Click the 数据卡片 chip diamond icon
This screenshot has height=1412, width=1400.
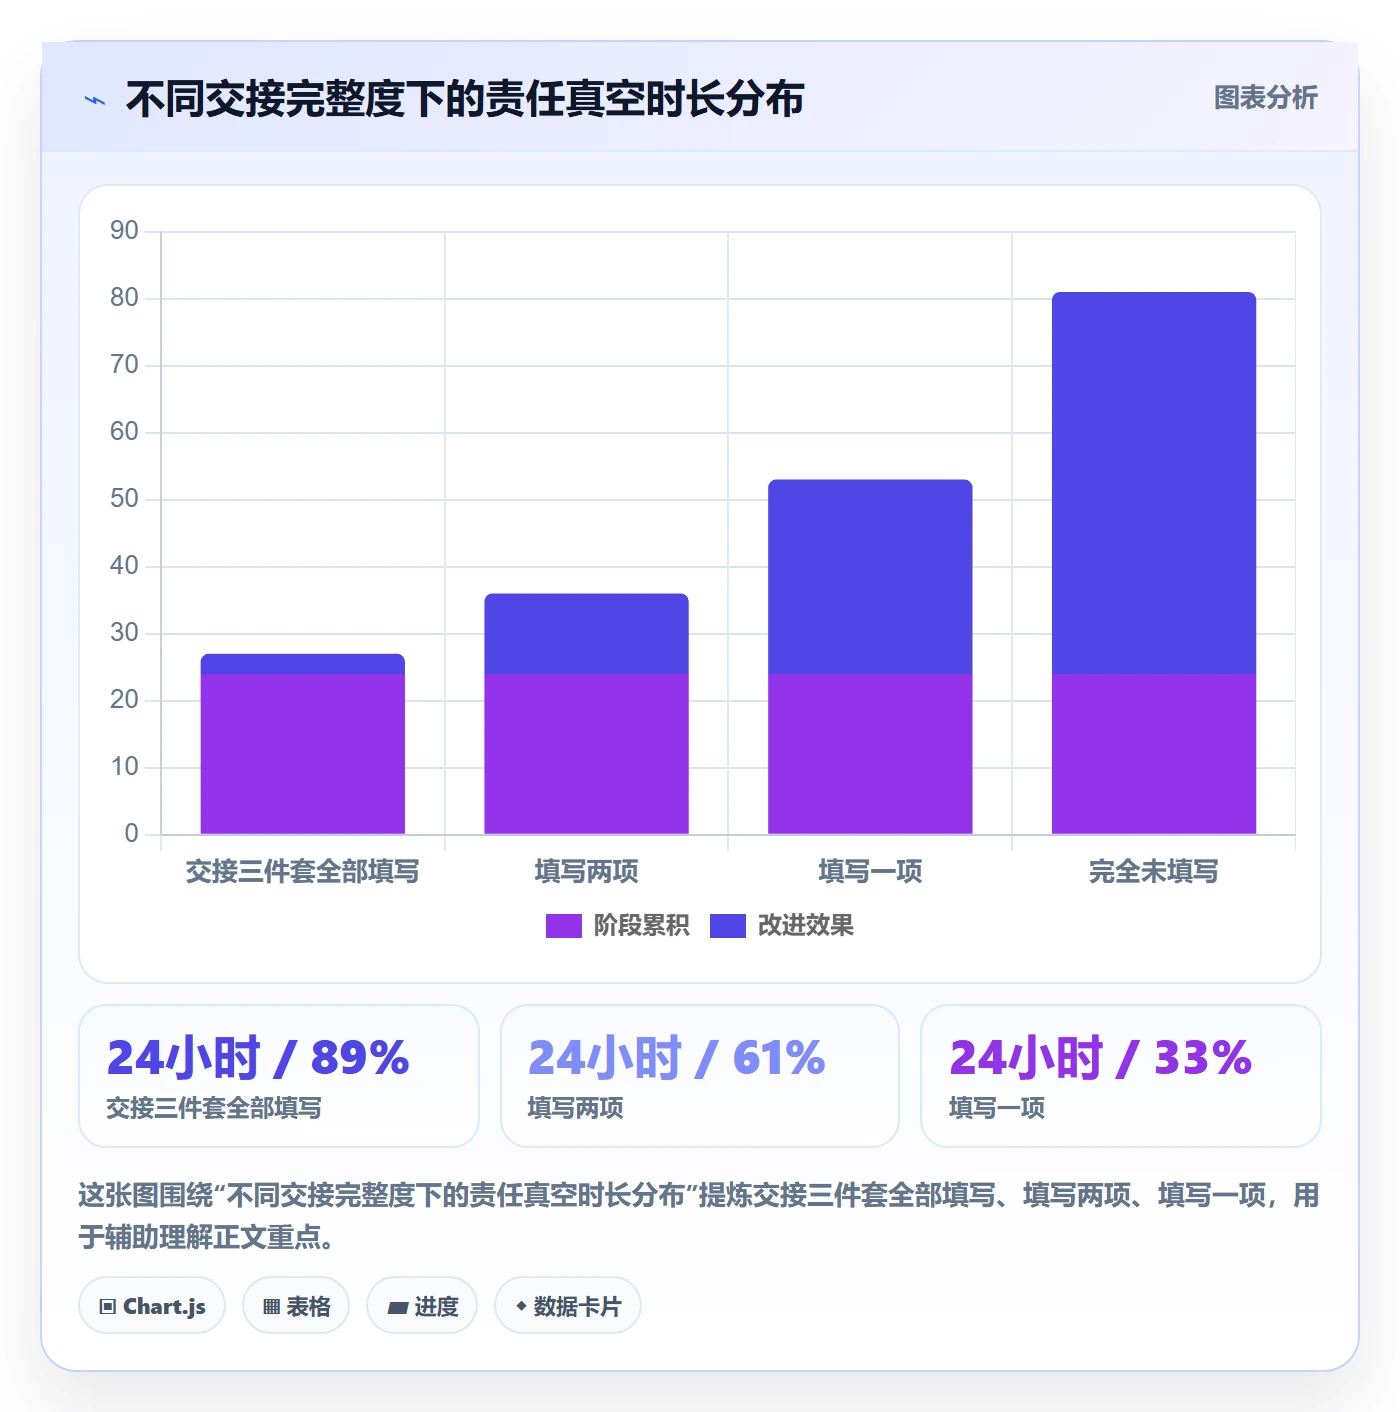(x=521, y=1306)
